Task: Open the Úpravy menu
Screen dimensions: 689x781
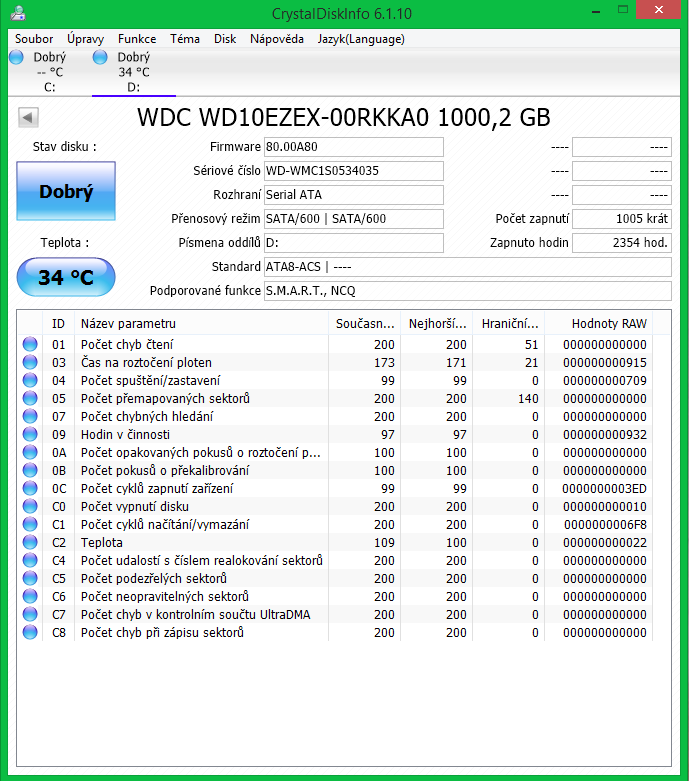Action: point(86,39)
